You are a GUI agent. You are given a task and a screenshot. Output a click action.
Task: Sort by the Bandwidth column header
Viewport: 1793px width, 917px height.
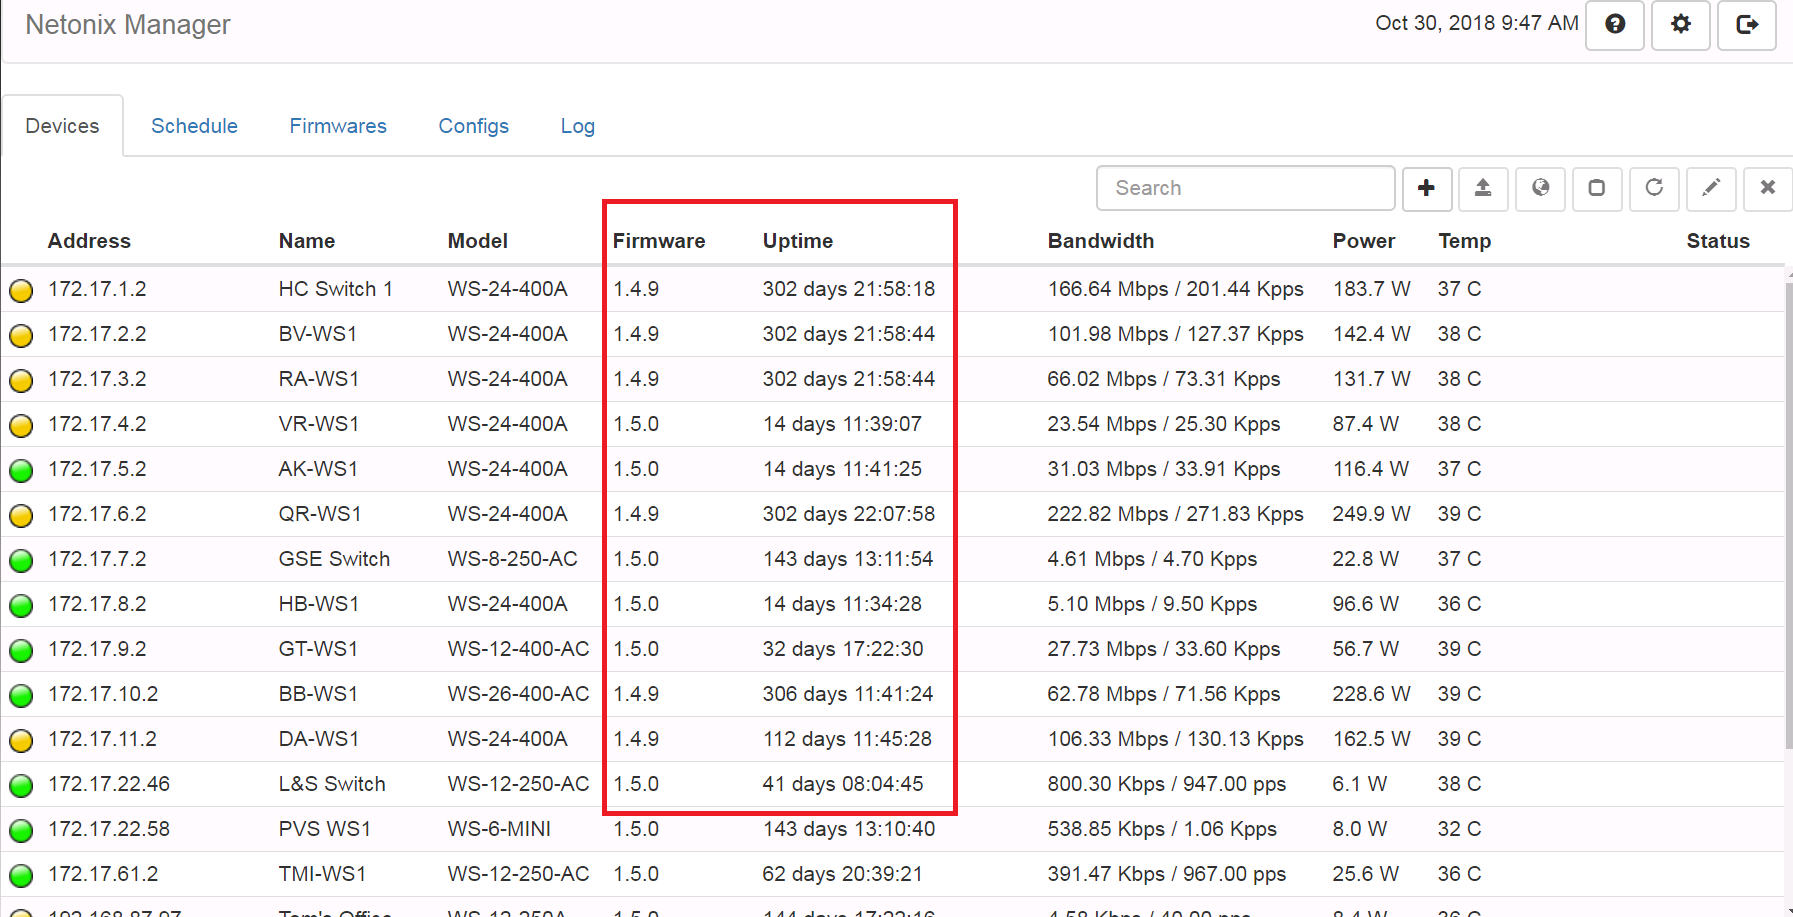(1100, 241)
